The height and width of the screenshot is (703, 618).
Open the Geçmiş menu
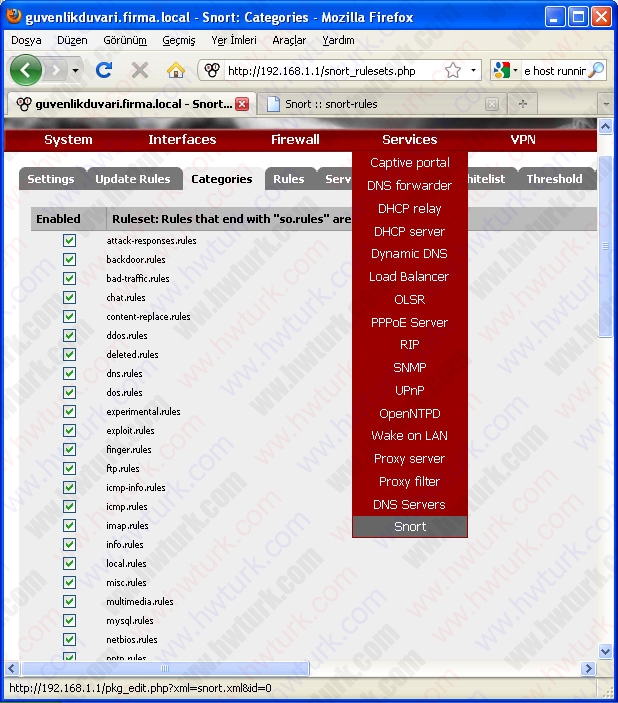click(x=178, y=40)
